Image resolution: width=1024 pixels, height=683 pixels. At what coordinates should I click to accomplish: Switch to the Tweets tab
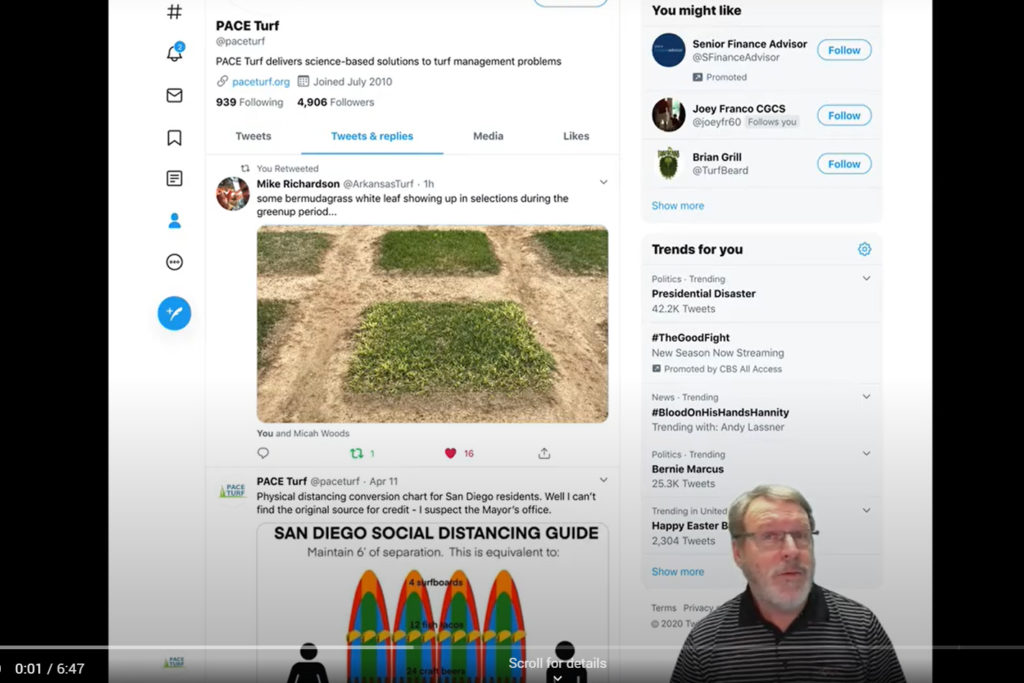click(x=253, y=136)
